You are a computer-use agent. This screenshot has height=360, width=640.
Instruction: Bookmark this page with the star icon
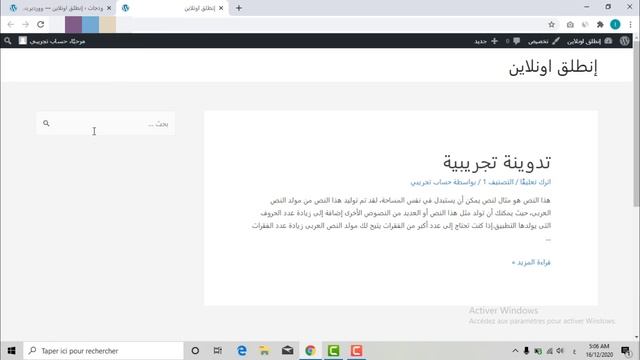click(x=551, y=24)
